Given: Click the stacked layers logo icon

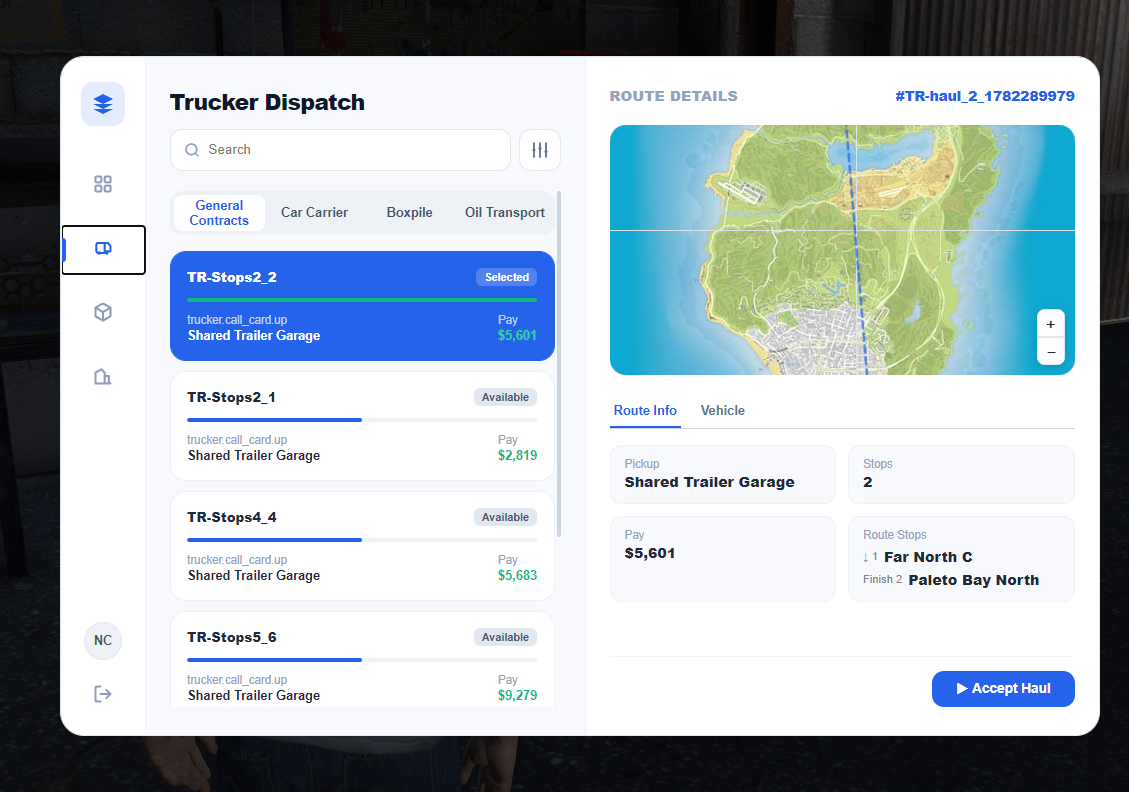Looking at the screenshot, I should pyautogui.click(x=103, y=104).
